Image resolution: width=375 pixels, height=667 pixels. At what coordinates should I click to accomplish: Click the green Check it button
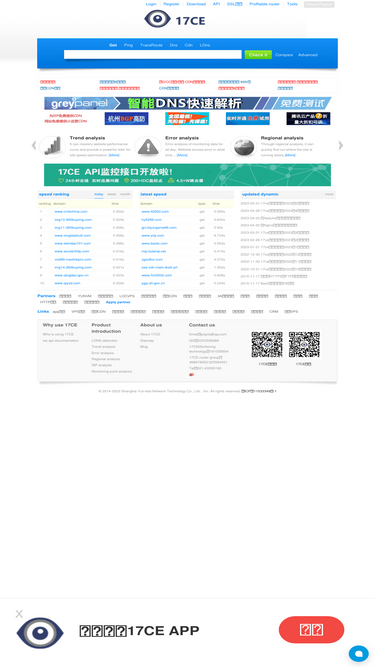click(258, 55)
